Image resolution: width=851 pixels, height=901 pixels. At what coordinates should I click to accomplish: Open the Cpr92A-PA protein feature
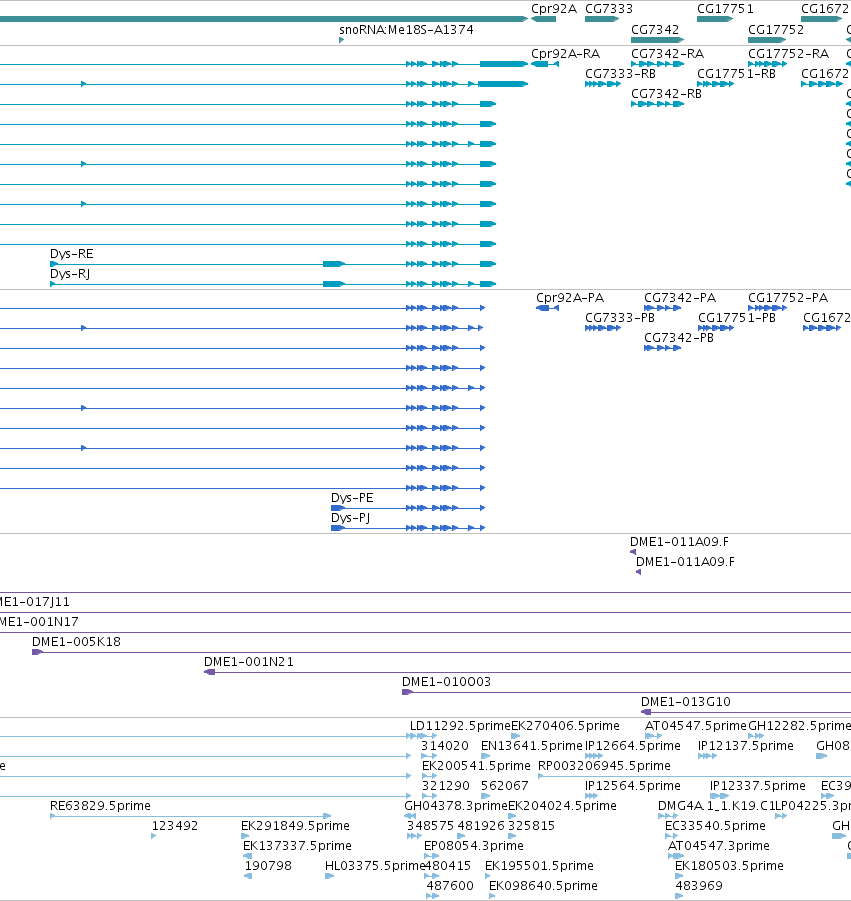[x=547, y=308]
